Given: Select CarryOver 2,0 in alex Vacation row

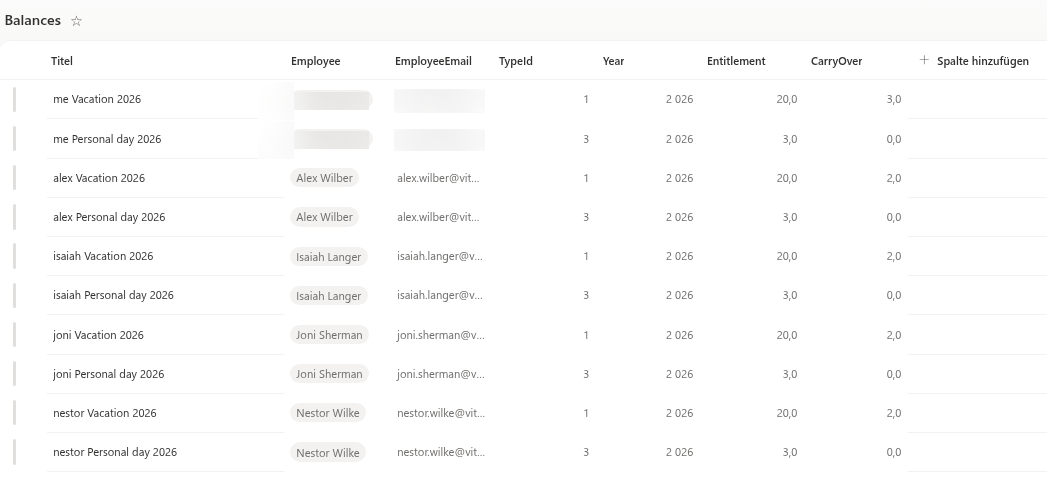Looking at the screenshot, I should click(x=893, y=178).
